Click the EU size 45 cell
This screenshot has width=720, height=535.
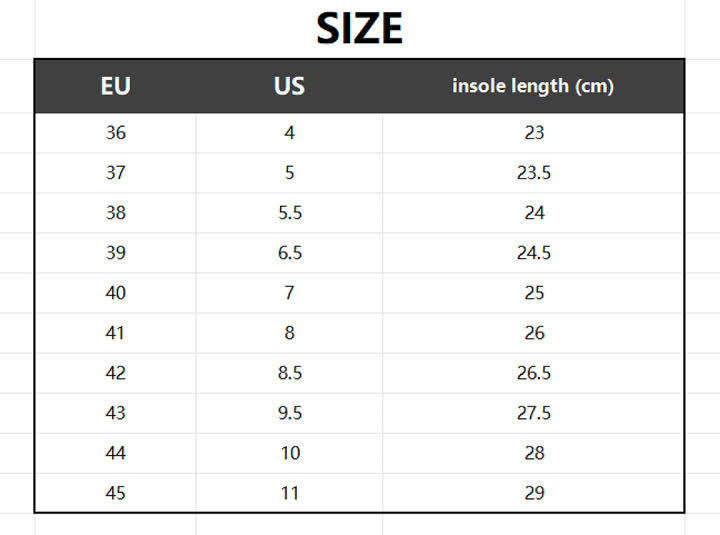[116, 493]
